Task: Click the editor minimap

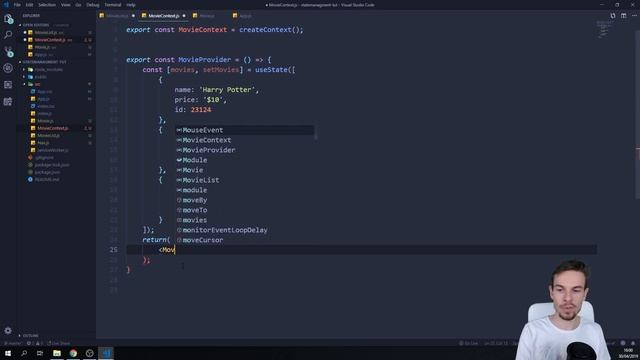Action: (605, 29)
